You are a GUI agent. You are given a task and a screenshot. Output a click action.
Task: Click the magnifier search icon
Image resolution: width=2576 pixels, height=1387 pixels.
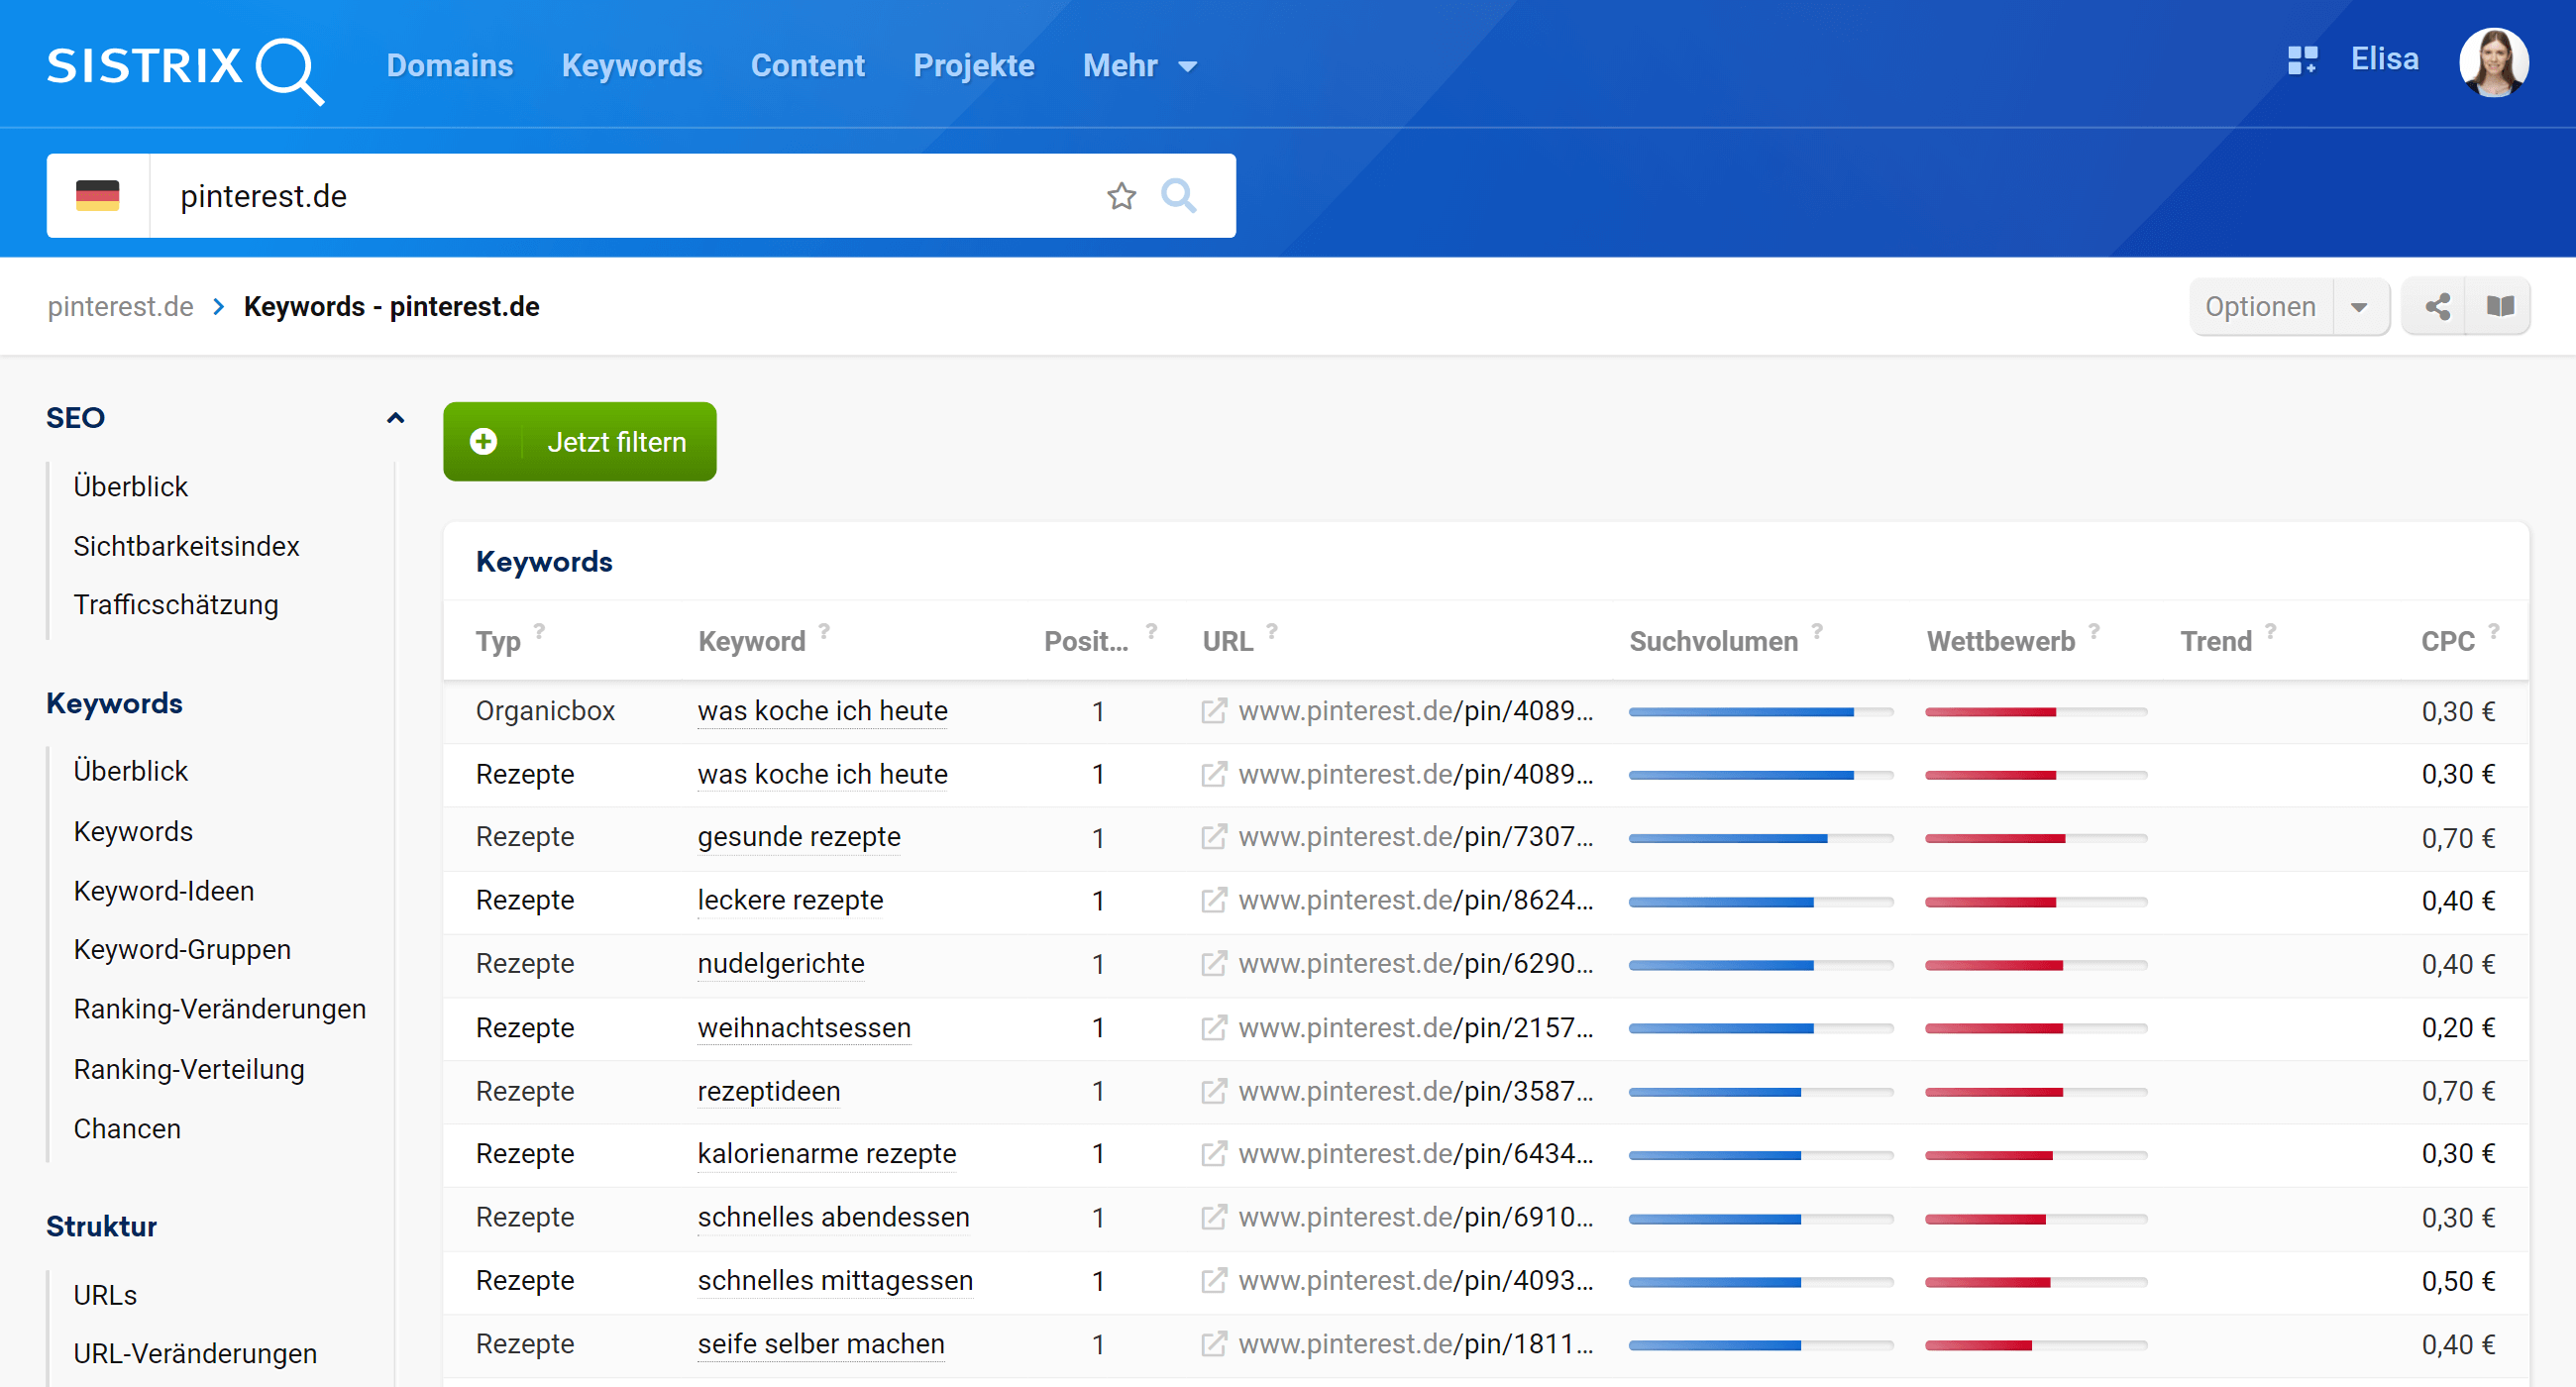click(1178, 196)
